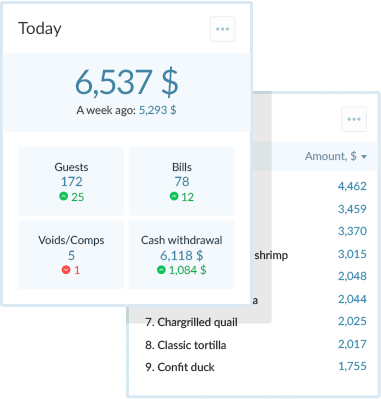Viewport: 381px width, 399px height.
Task: Click the top amount 4,462
Action: pos(352,186)
